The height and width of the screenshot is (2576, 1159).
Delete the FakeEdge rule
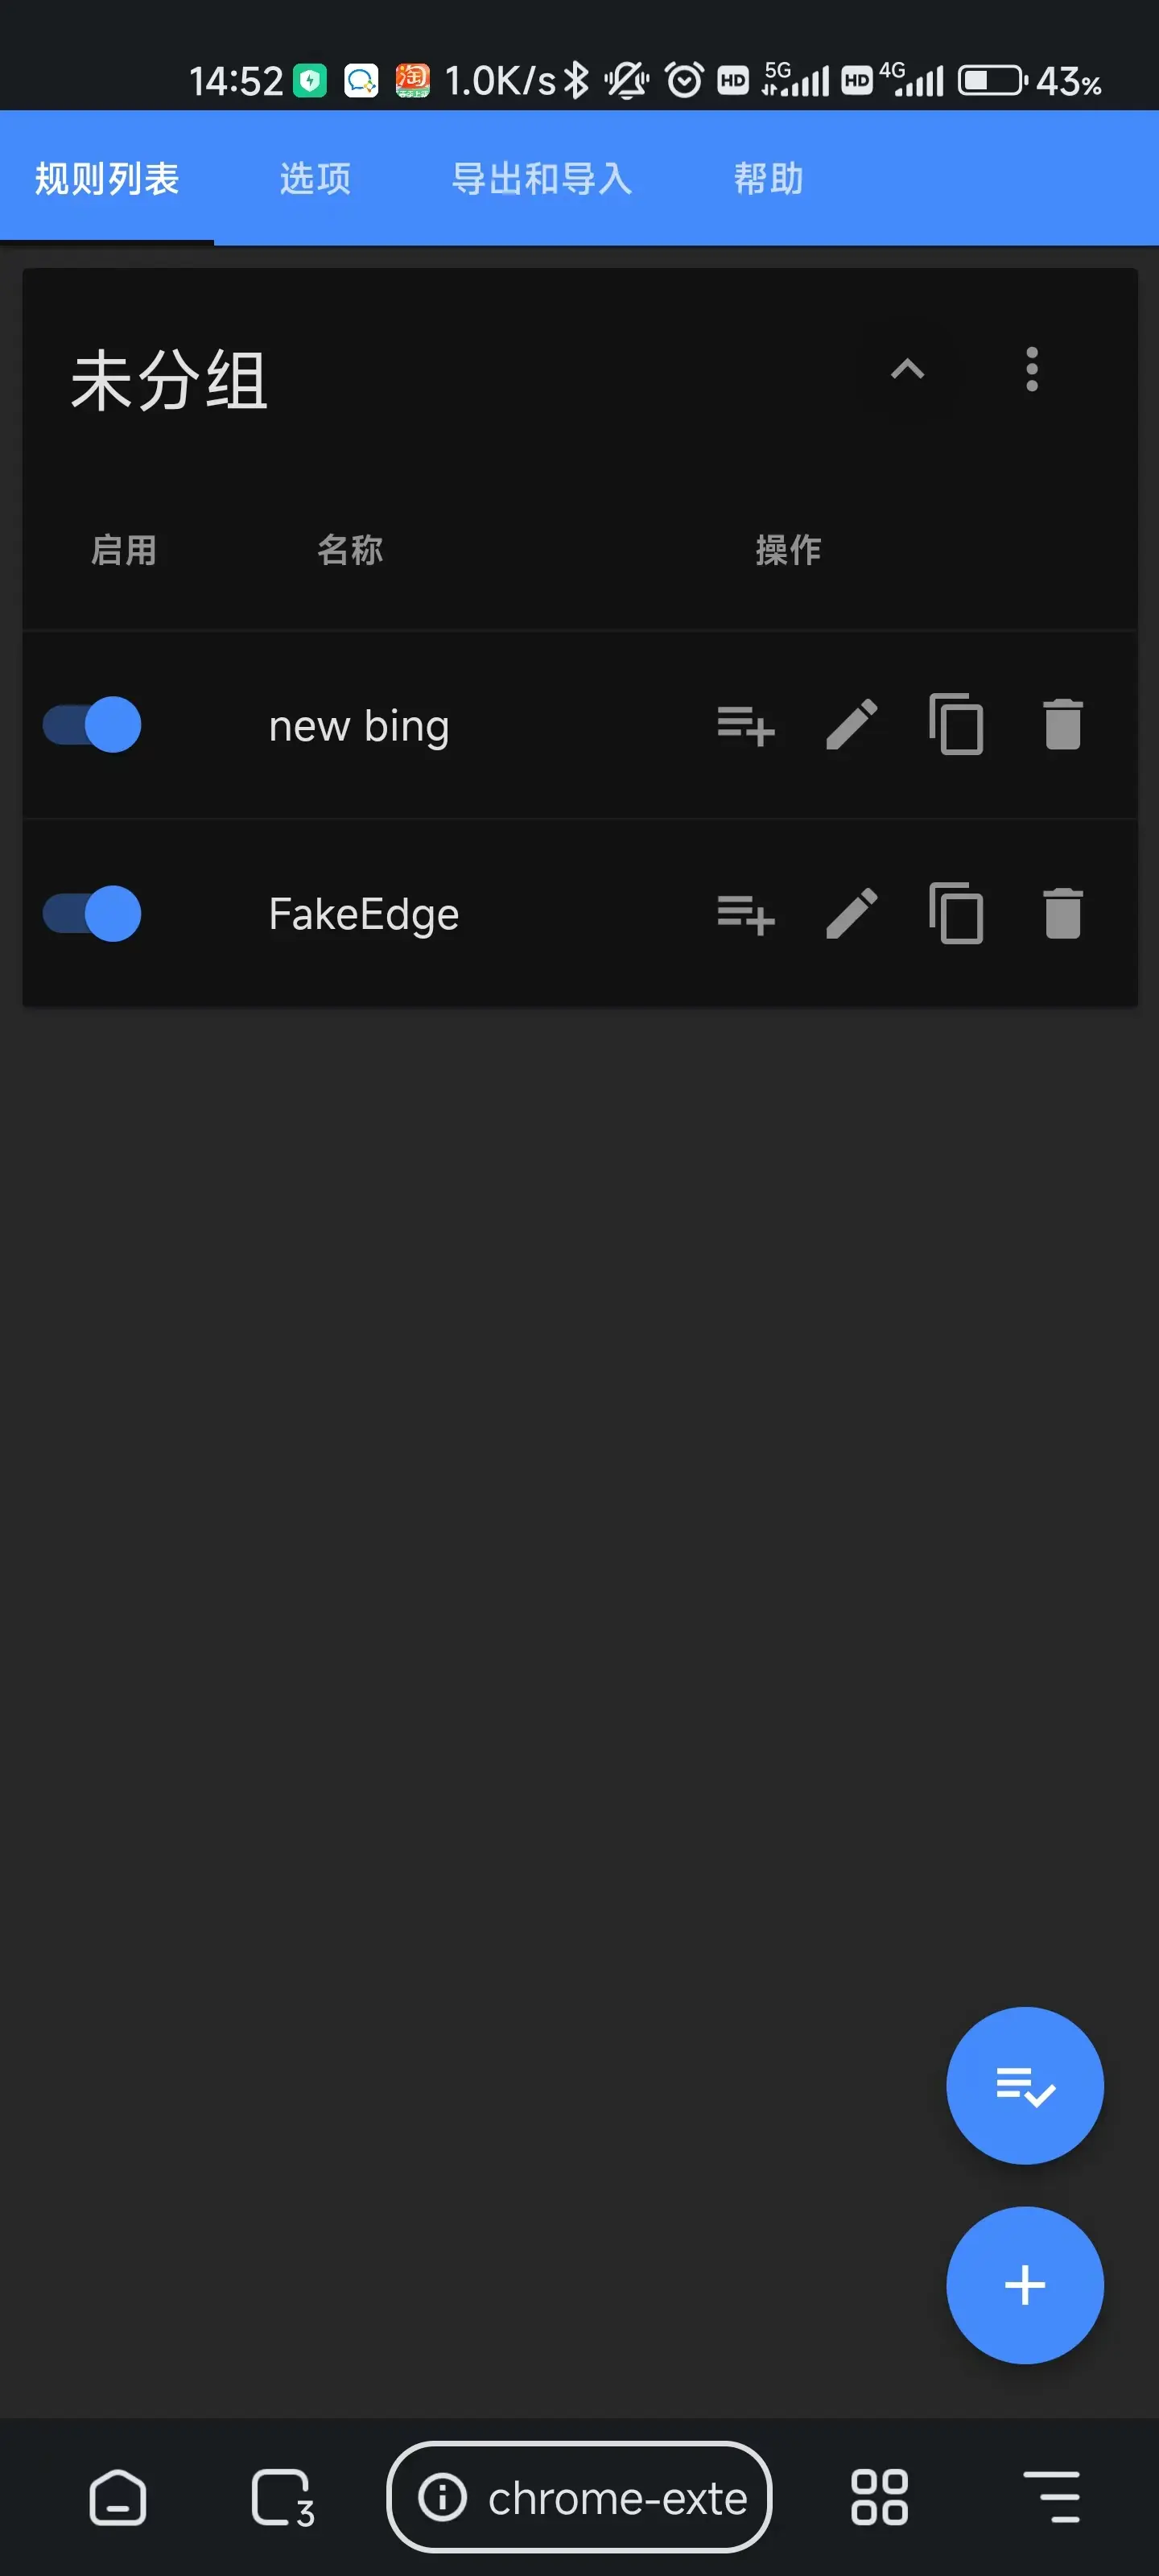1062,914
